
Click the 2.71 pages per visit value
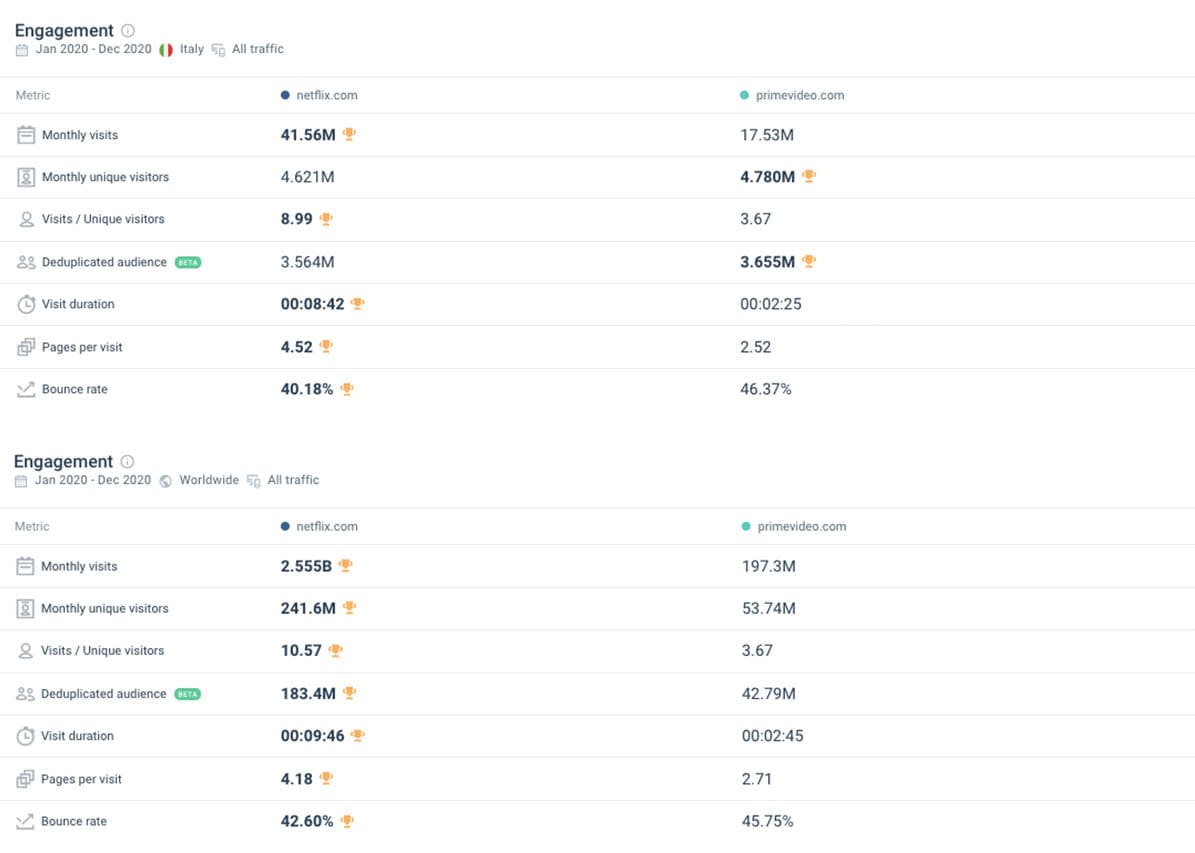tap(757, 779)
